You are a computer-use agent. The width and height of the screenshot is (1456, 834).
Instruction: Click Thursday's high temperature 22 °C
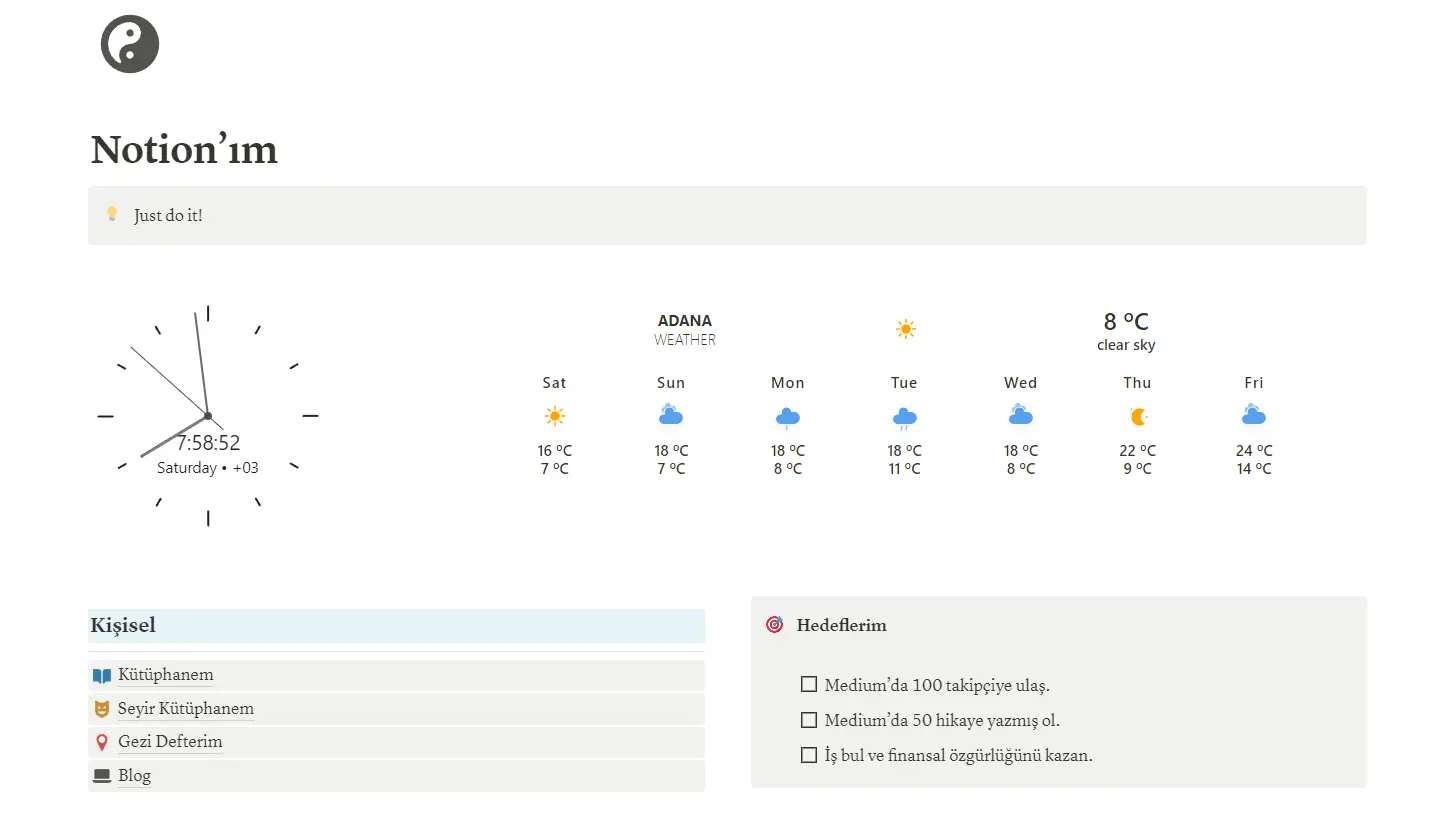[x=1137, y=451]
